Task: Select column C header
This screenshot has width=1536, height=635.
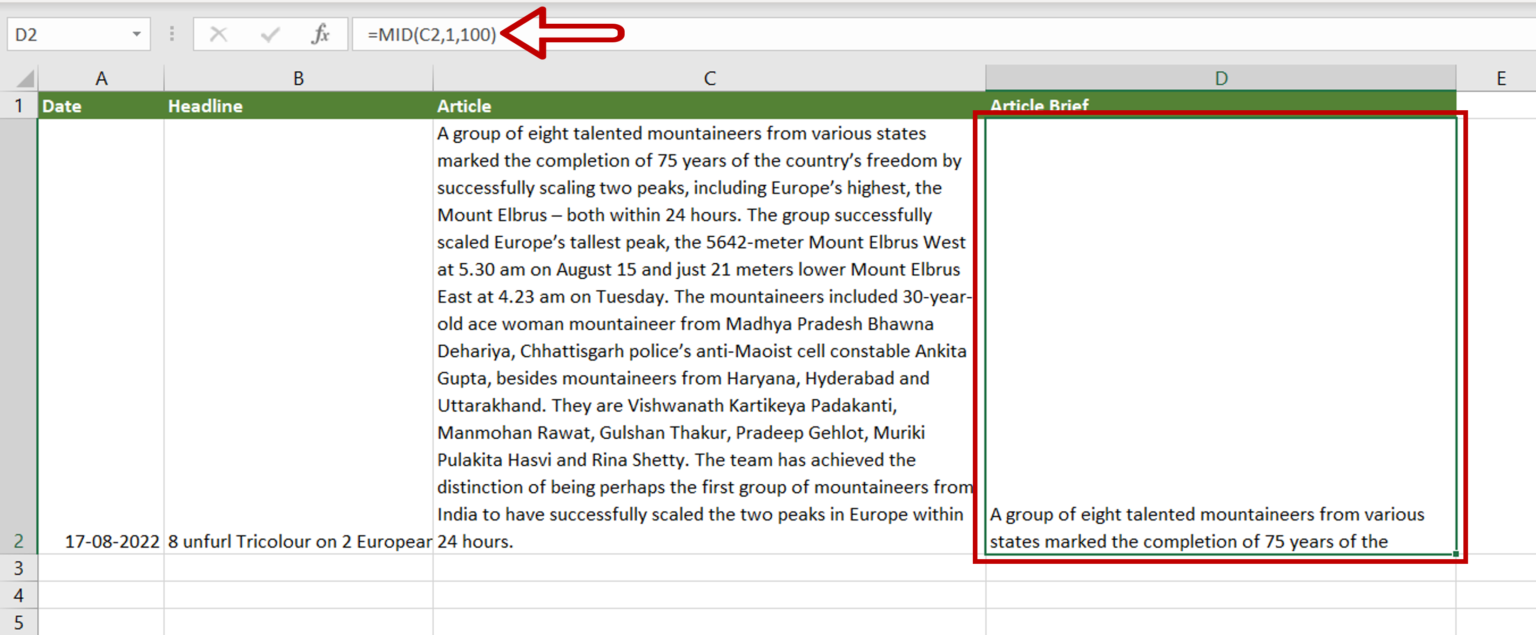Action: 709,79
